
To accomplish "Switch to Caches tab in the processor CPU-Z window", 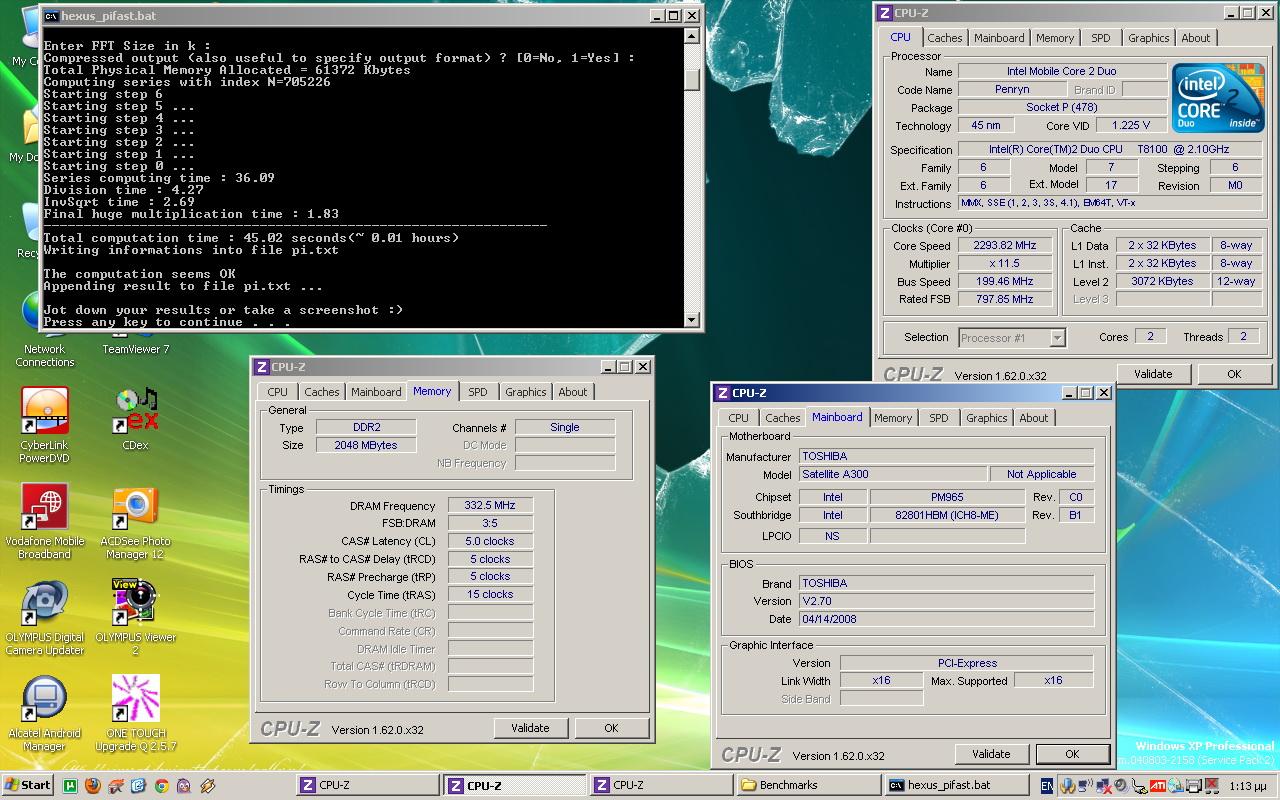I will tap(944, 38).
